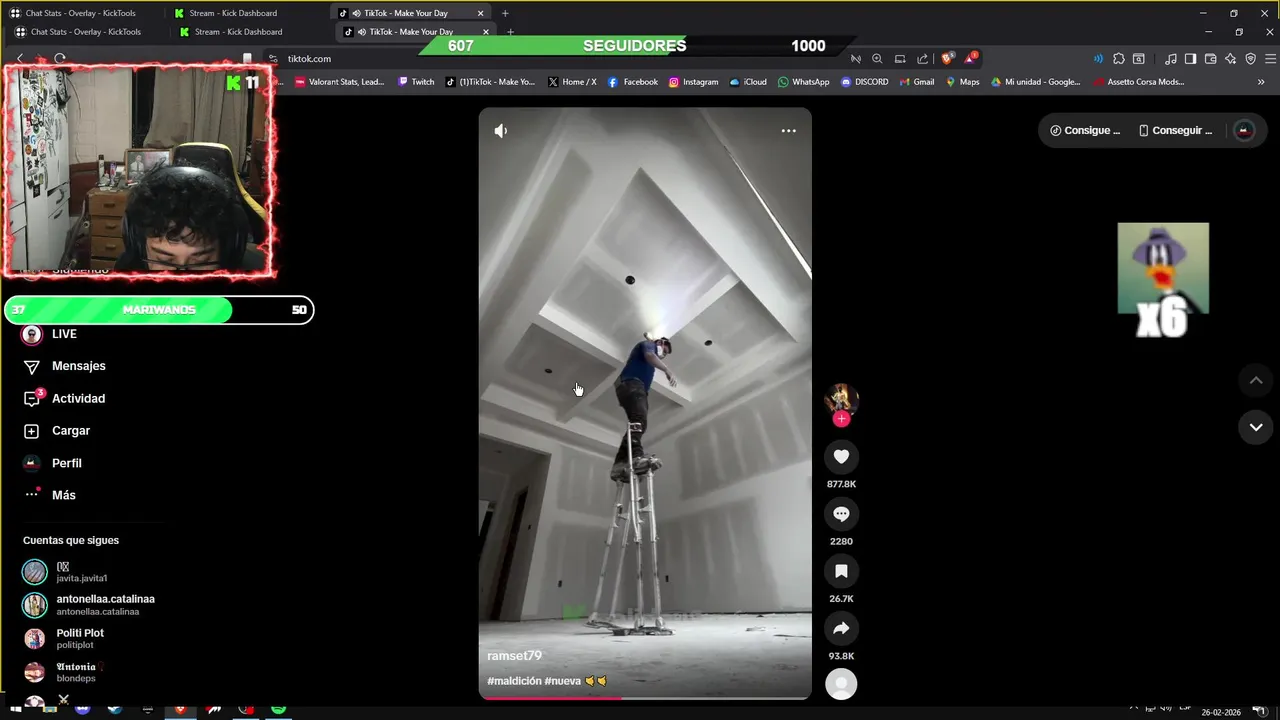Toggle the browser sidebar panel icon
The height and width of the screenshot is (720, 1280).
click(x=1190, y=59)
